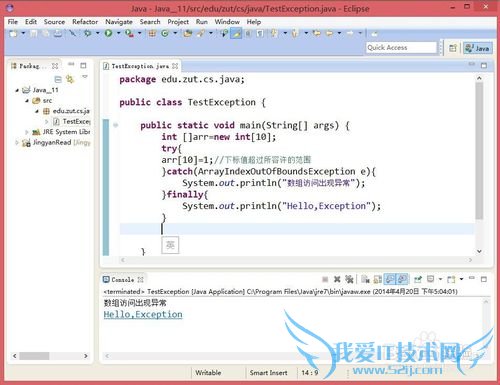The image size is (500, 385).
Task: Expand the JRE System Library node
Action: tap(27, 132)
